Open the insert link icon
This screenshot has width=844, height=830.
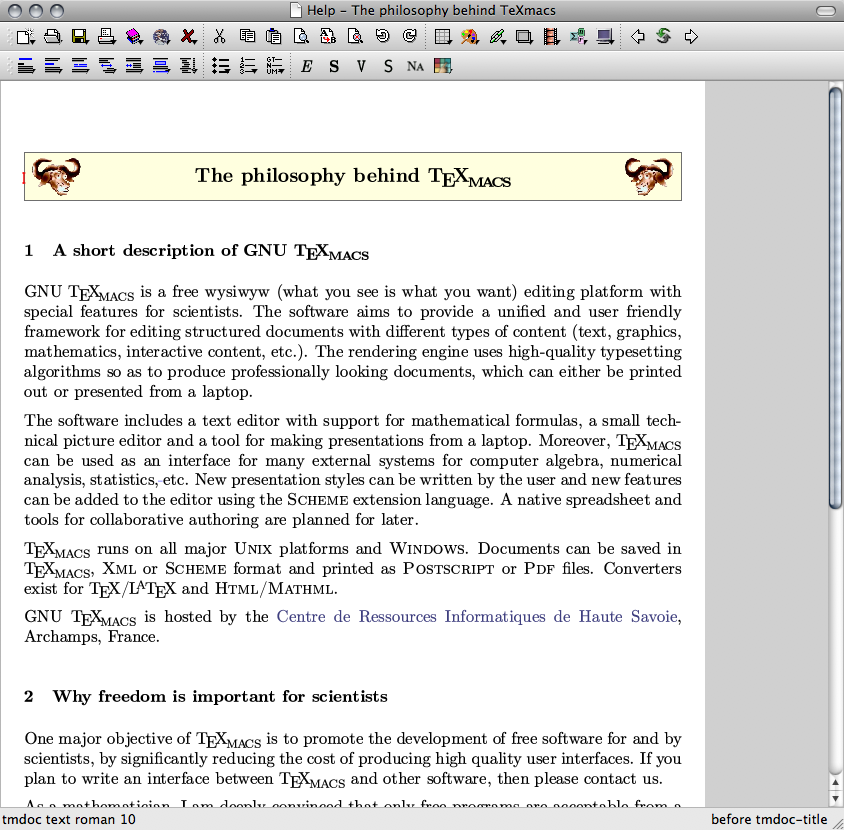(x=497, y=37)
